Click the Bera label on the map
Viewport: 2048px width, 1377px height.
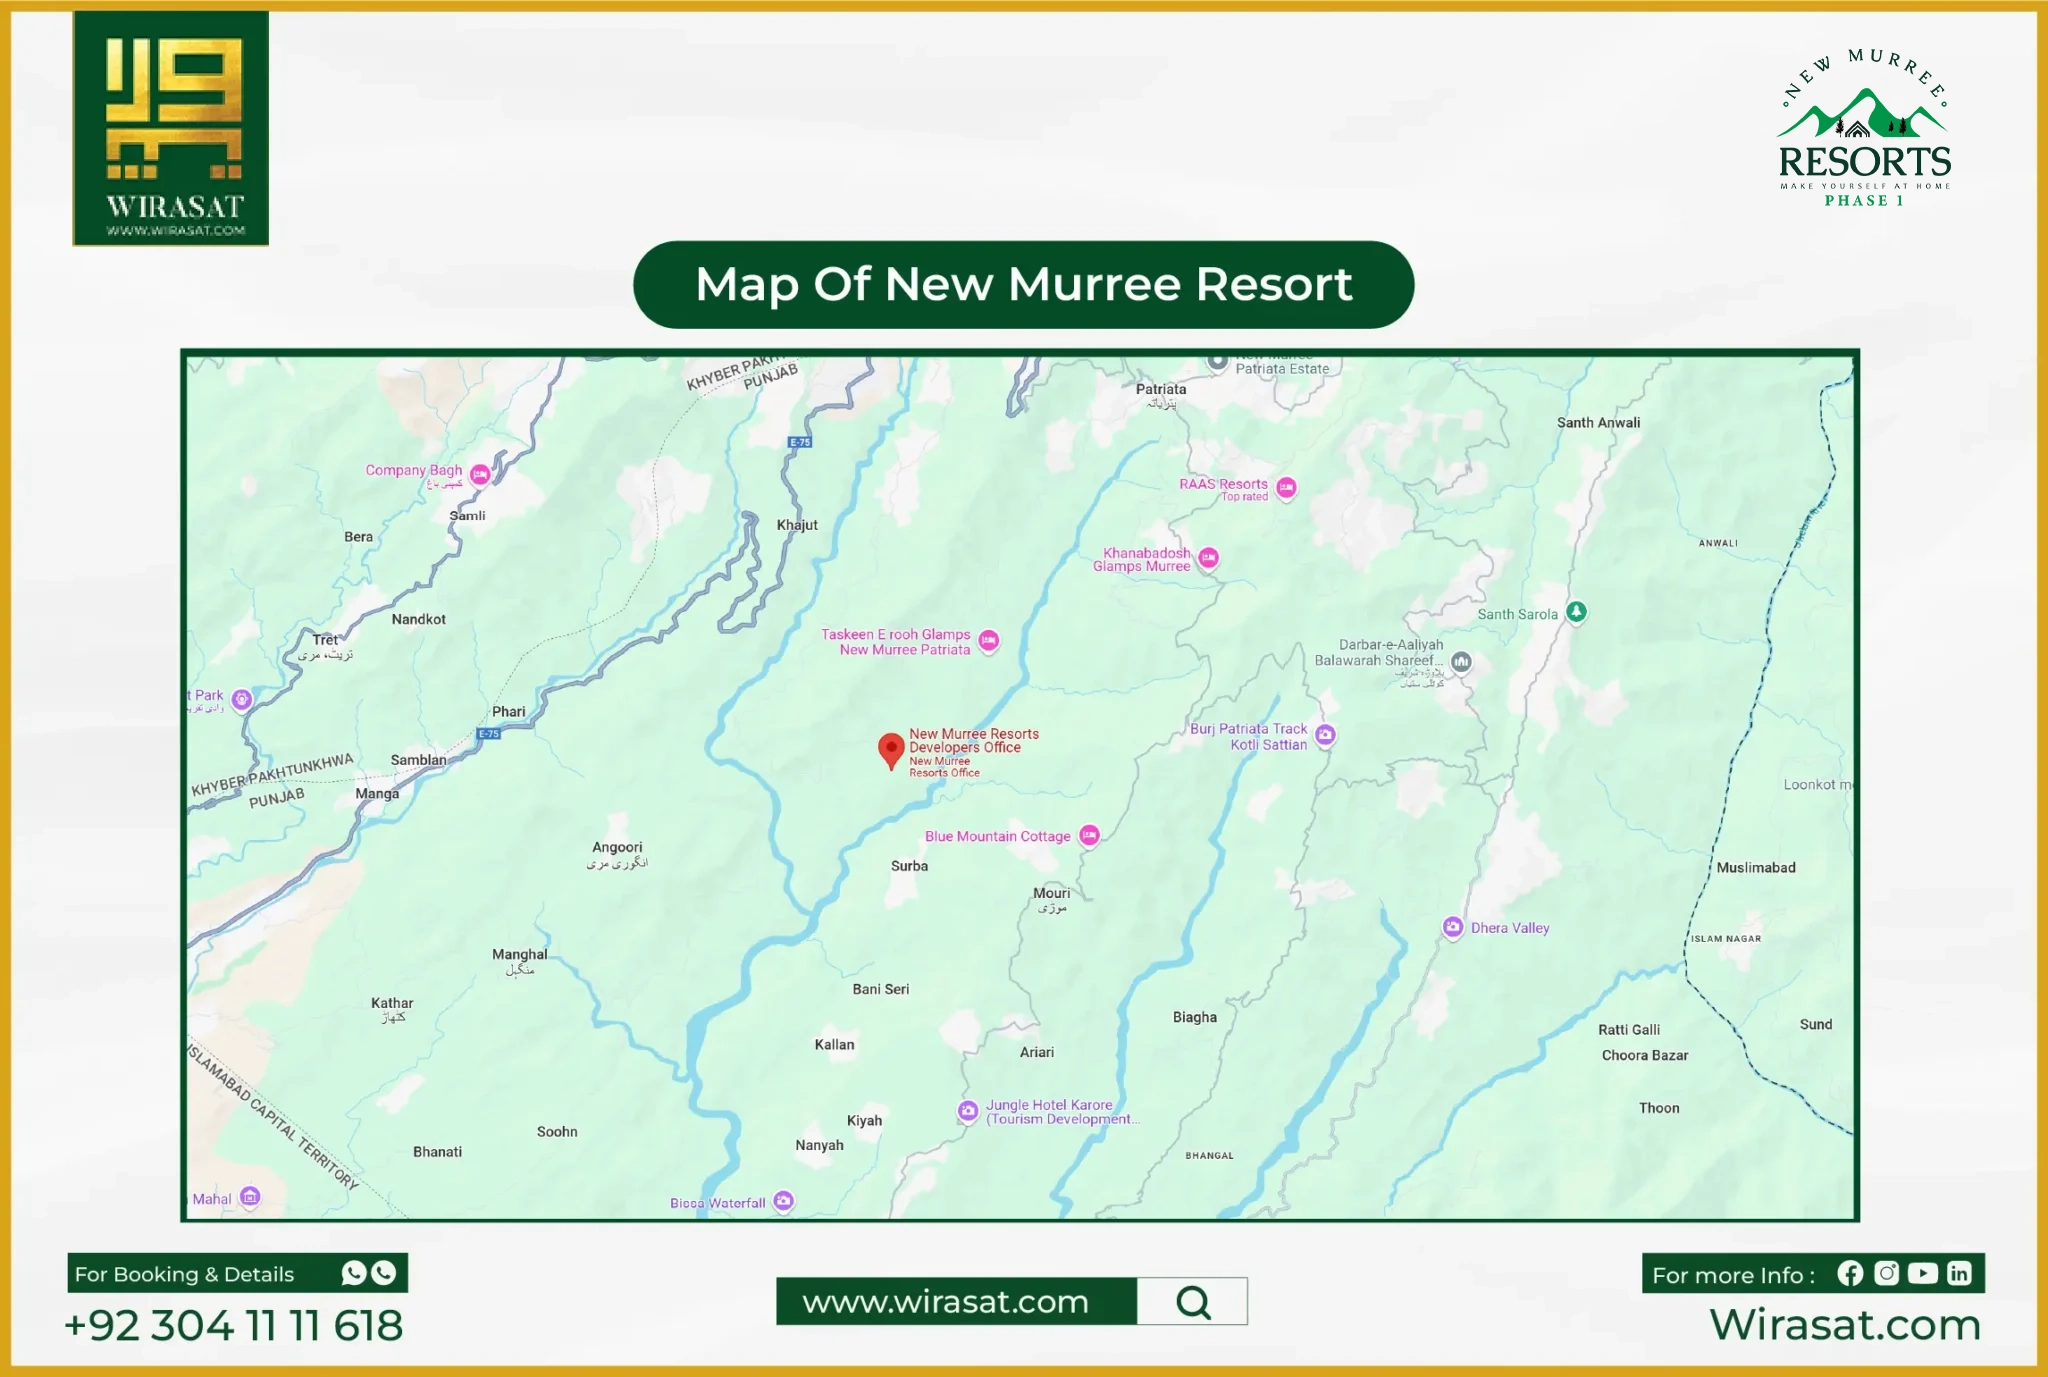tap(359, 537)
